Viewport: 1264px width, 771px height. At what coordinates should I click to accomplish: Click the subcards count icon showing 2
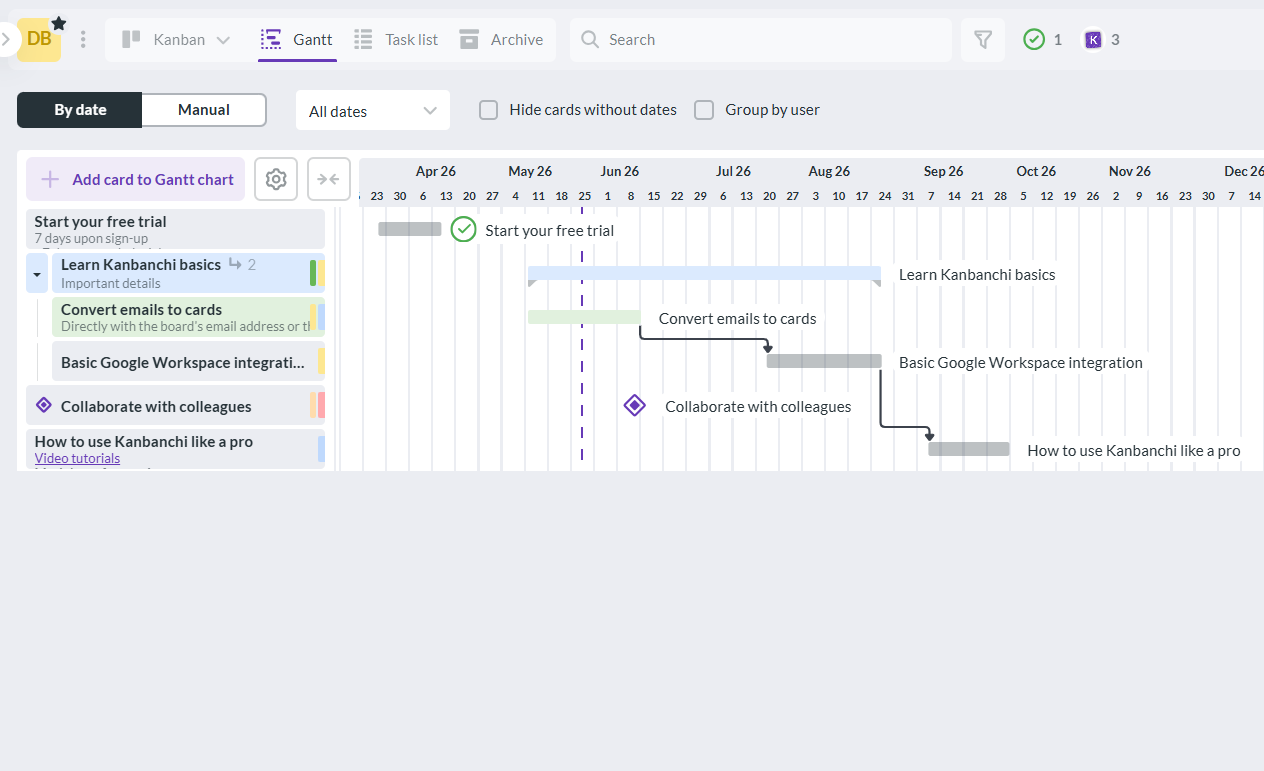[242, 264]
